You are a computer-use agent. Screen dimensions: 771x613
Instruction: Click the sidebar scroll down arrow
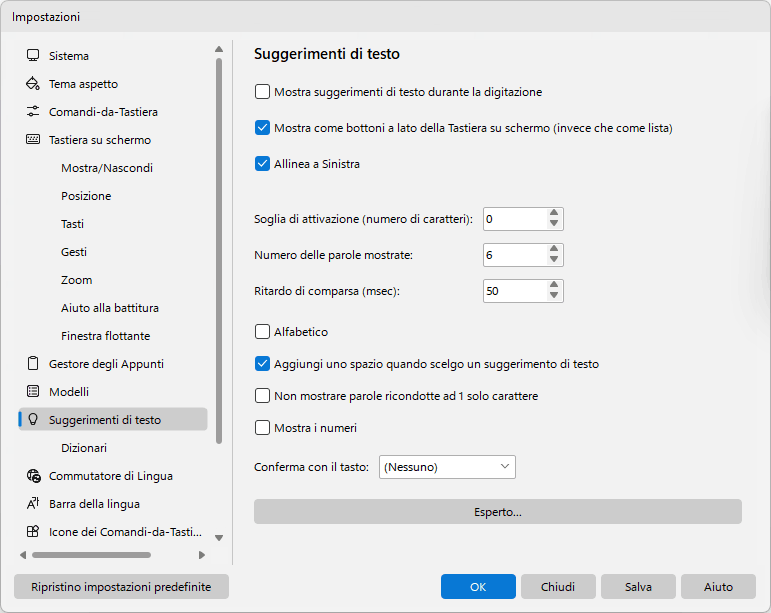pyautogui.click(x=219, y=538)
